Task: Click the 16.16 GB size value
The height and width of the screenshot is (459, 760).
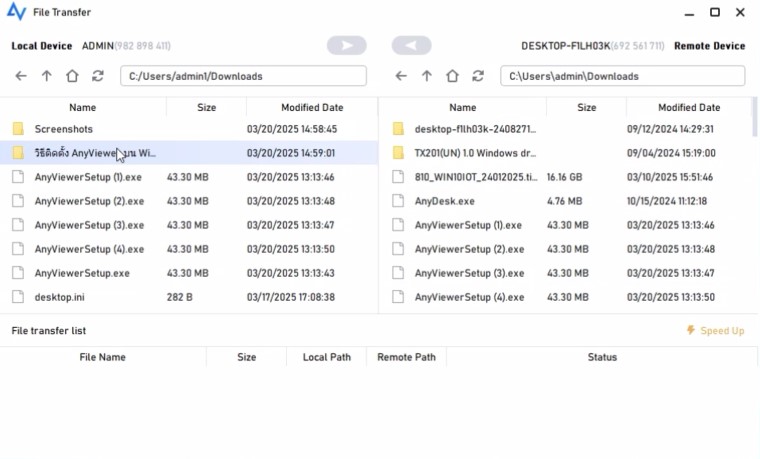Action: coord(564,177)
